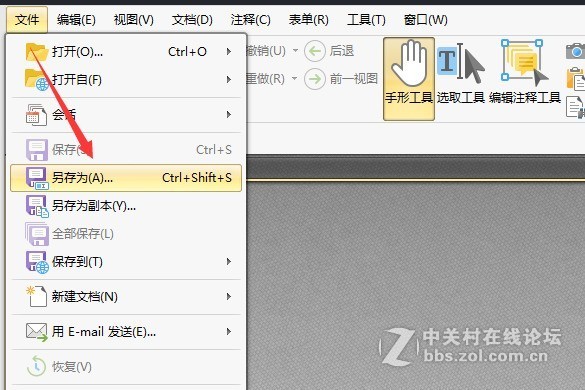Click the envelope e-mail icon
The image size is (585, 390).
click(36, 332)
